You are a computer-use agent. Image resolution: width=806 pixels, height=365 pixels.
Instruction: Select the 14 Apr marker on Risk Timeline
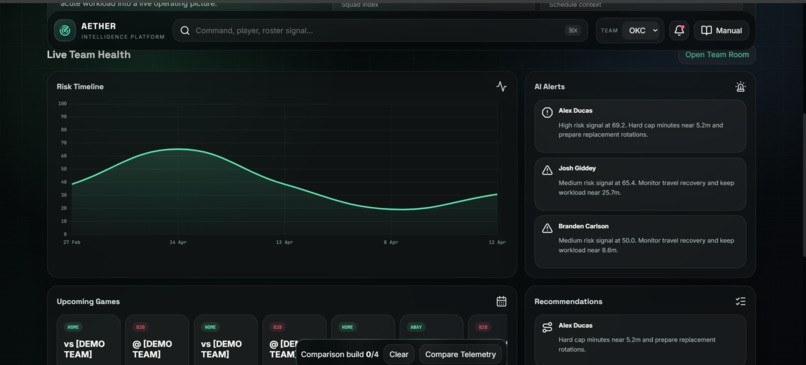pos(178,242)
